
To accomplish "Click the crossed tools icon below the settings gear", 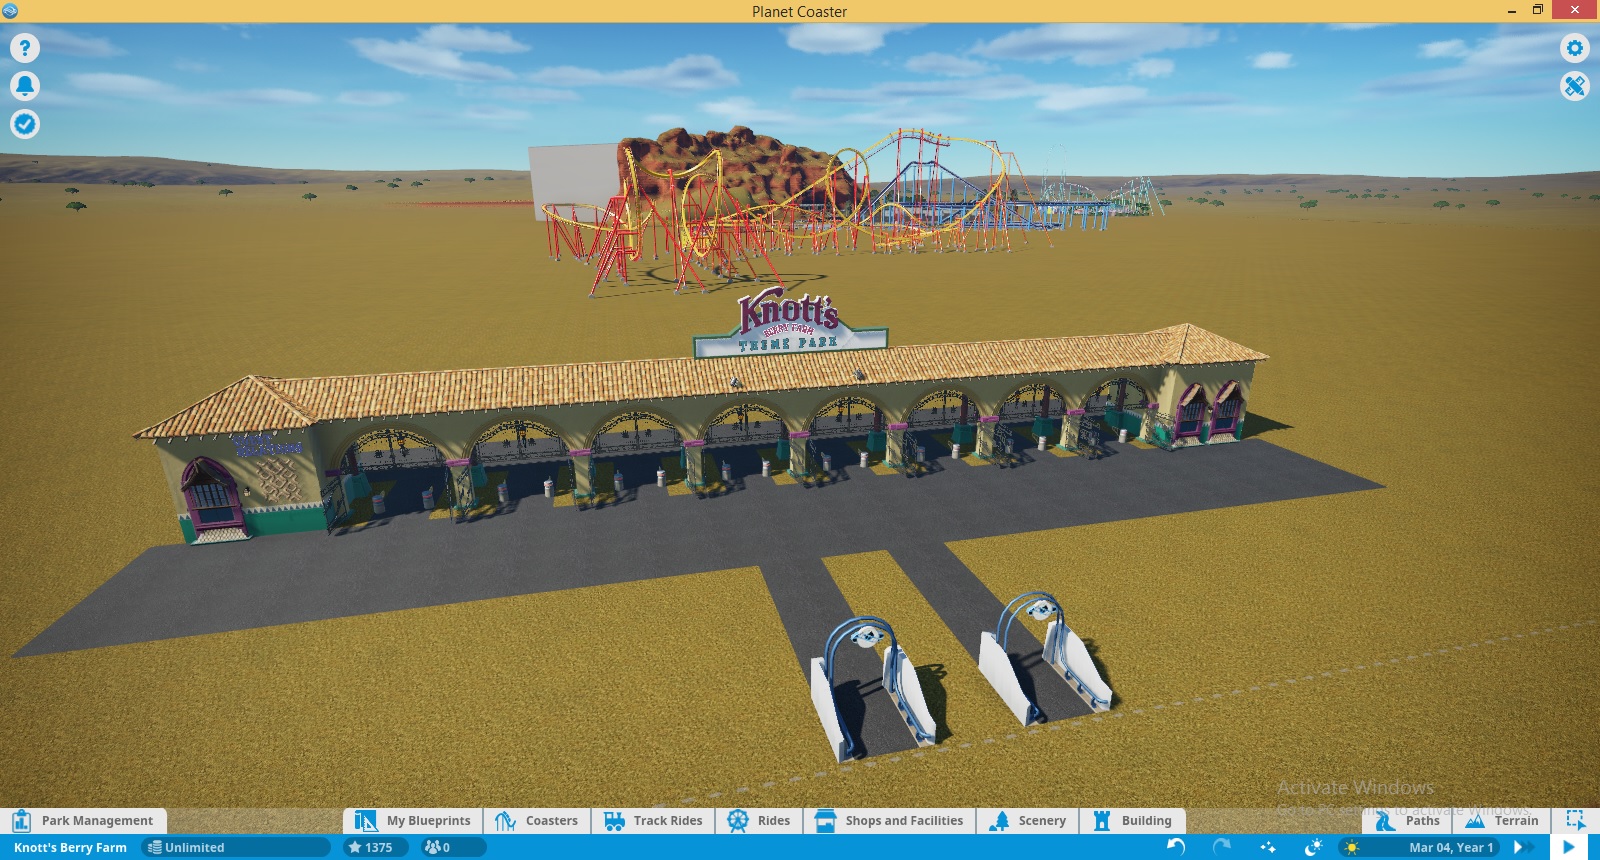I will [1575, 86].
